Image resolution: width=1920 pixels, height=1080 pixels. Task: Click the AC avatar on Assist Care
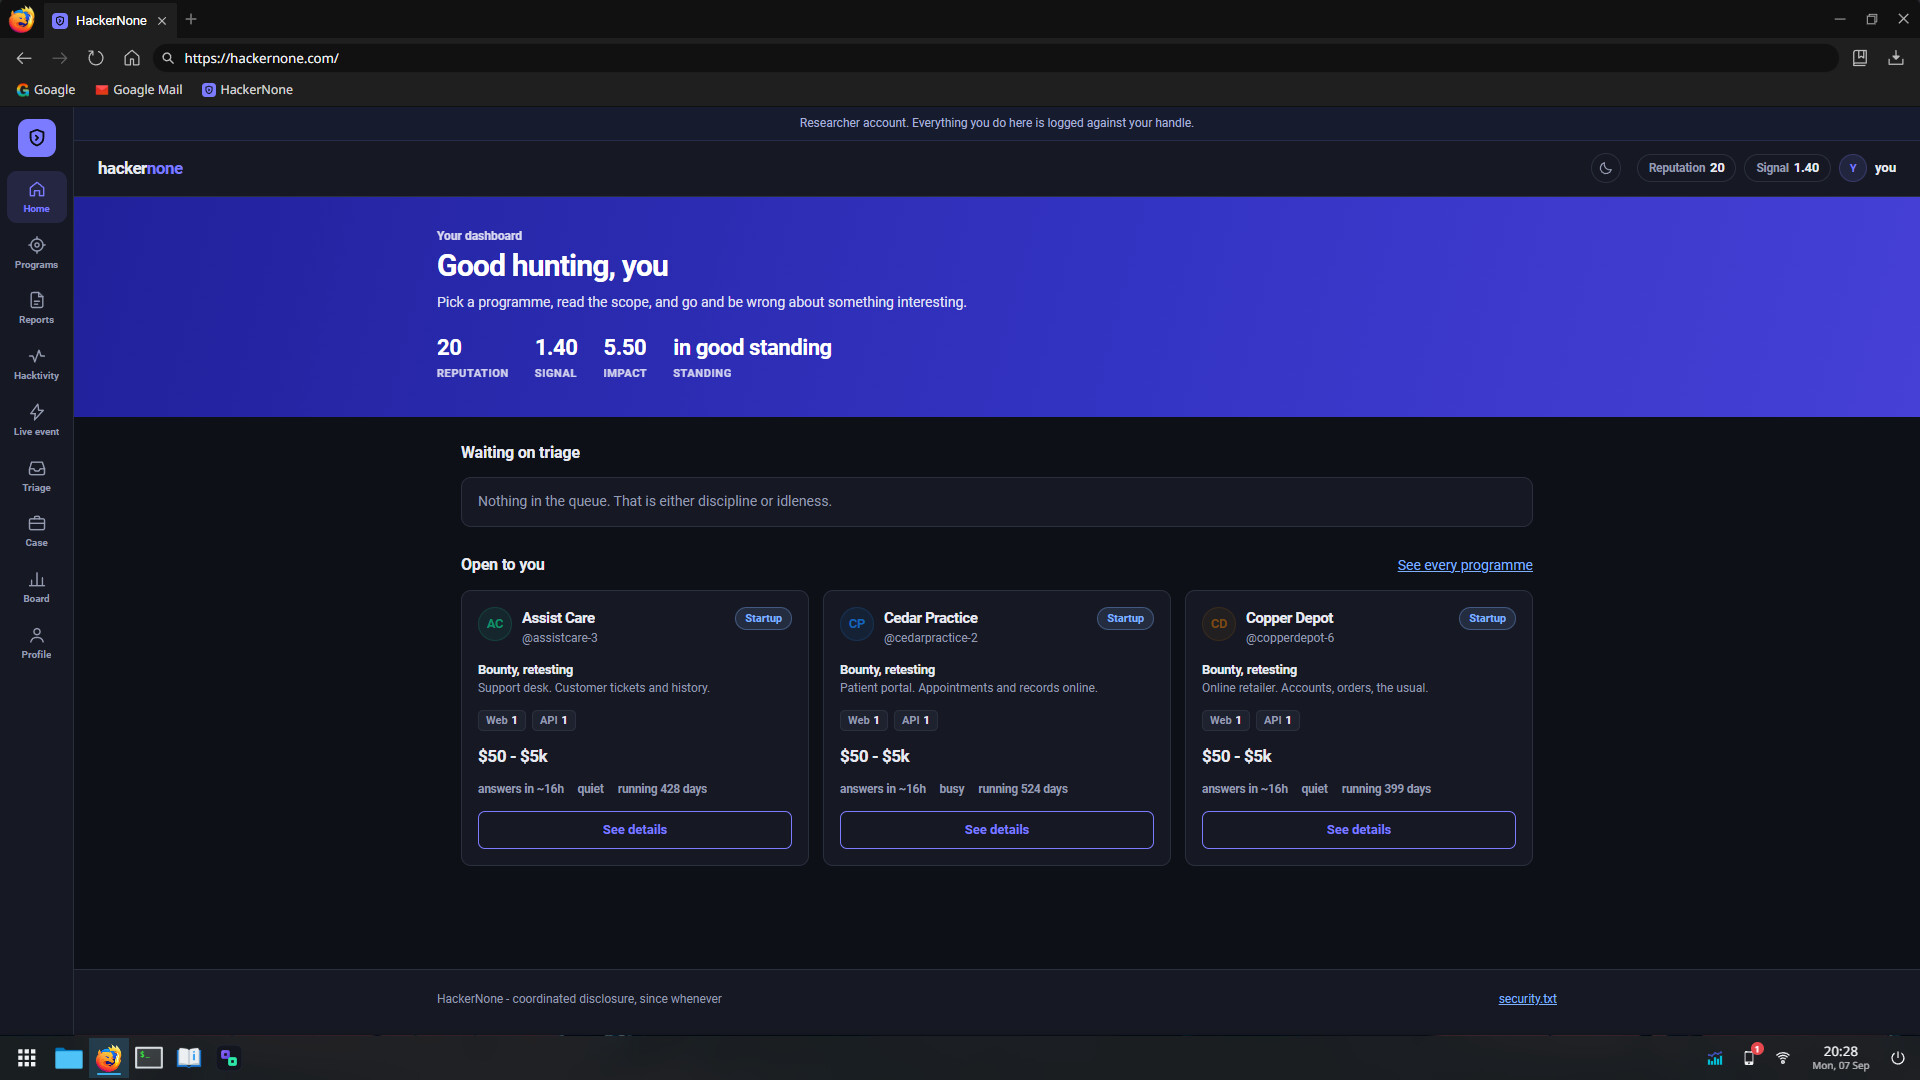click(x=495, y=624)
